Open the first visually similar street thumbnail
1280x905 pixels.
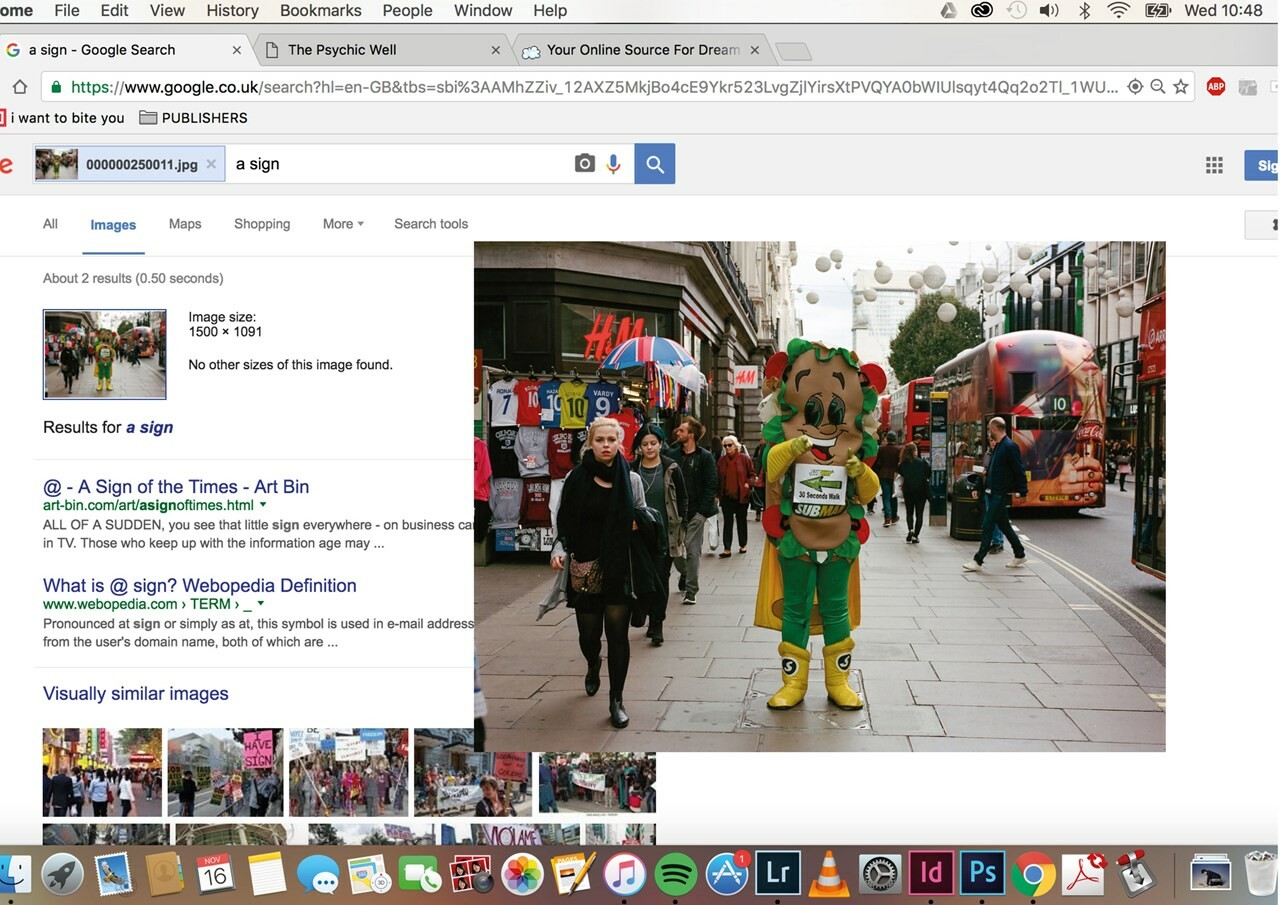coord(102,772)
